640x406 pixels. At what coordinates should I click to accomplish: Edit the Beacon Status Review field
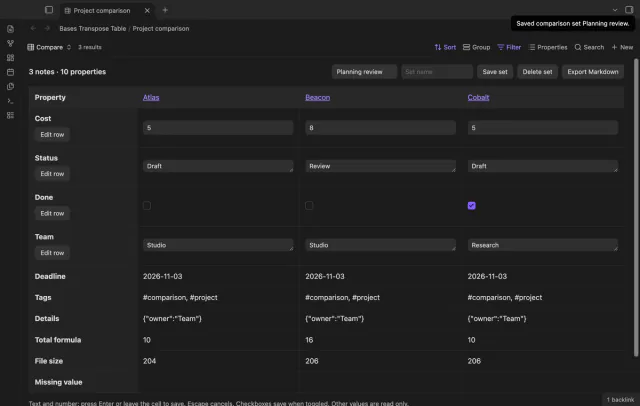click(380, 166)
